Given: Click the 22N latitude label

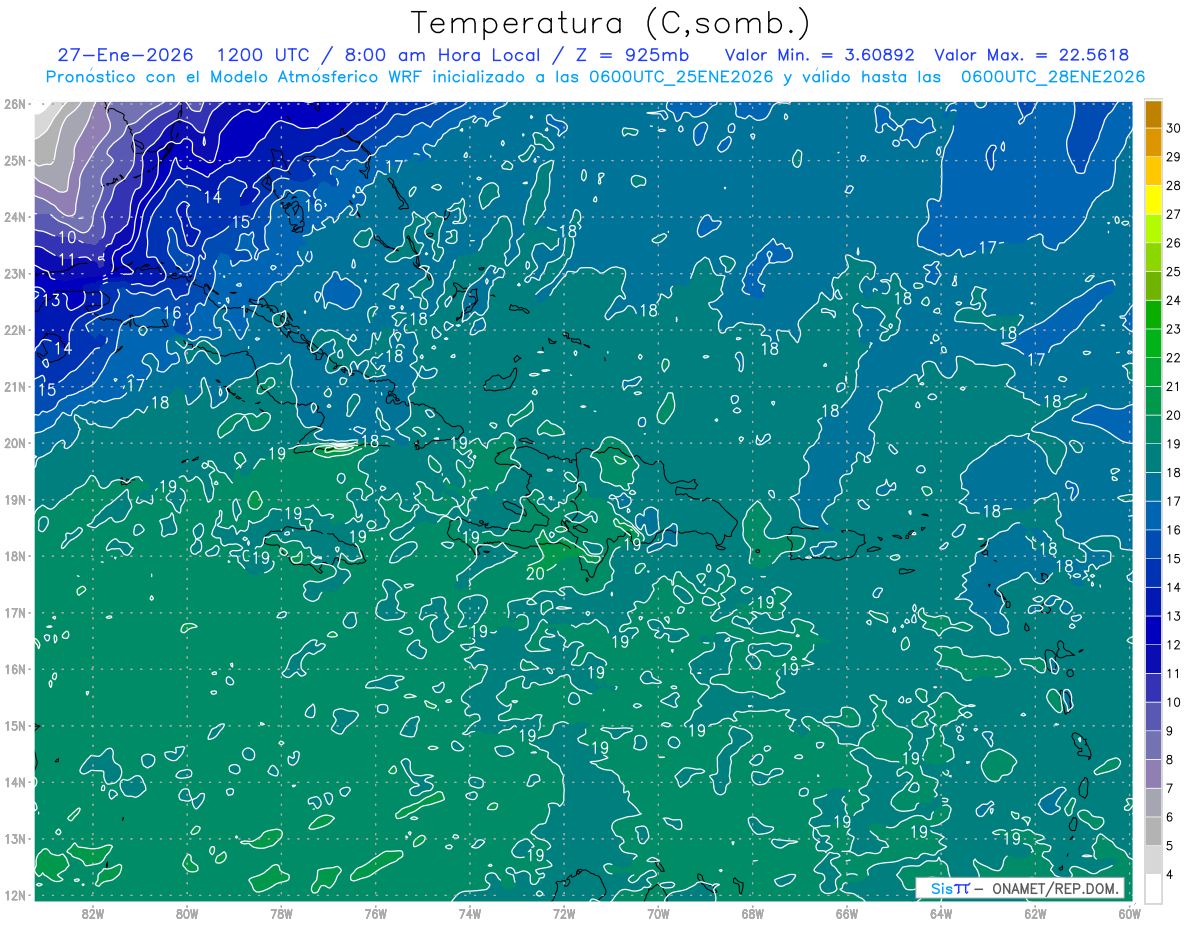Looking at the screenshot, I should (x=15, y=329).
